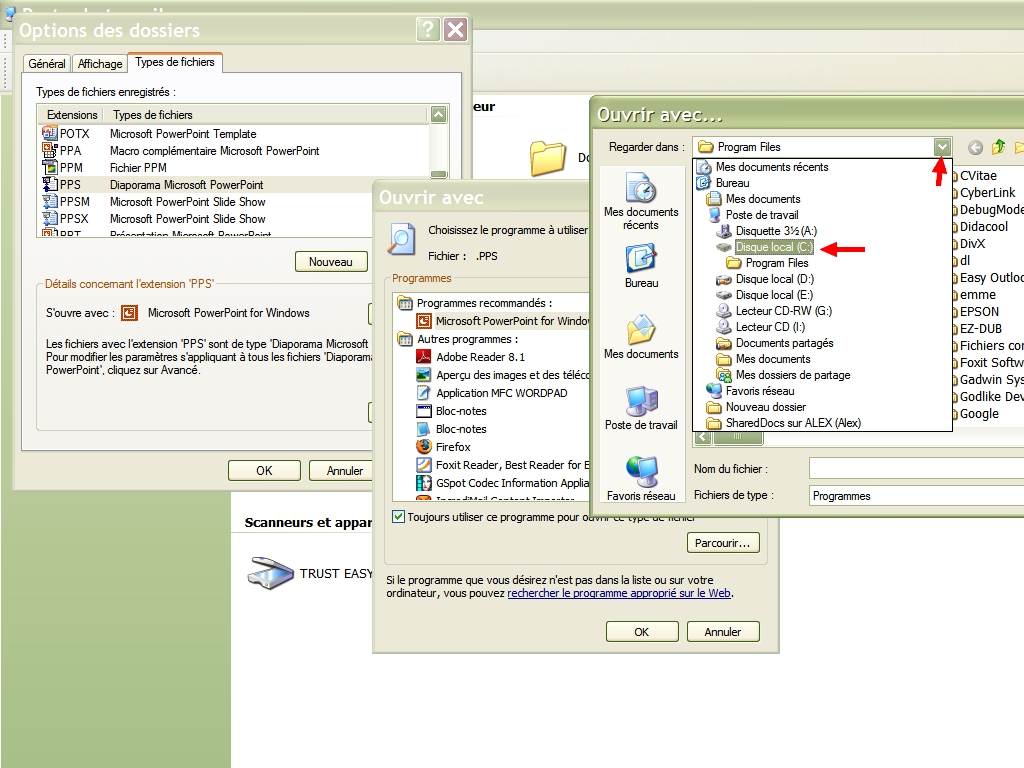Switch to the Général tab
Screen dimensions: 1024x768
(x=47, y=64)
